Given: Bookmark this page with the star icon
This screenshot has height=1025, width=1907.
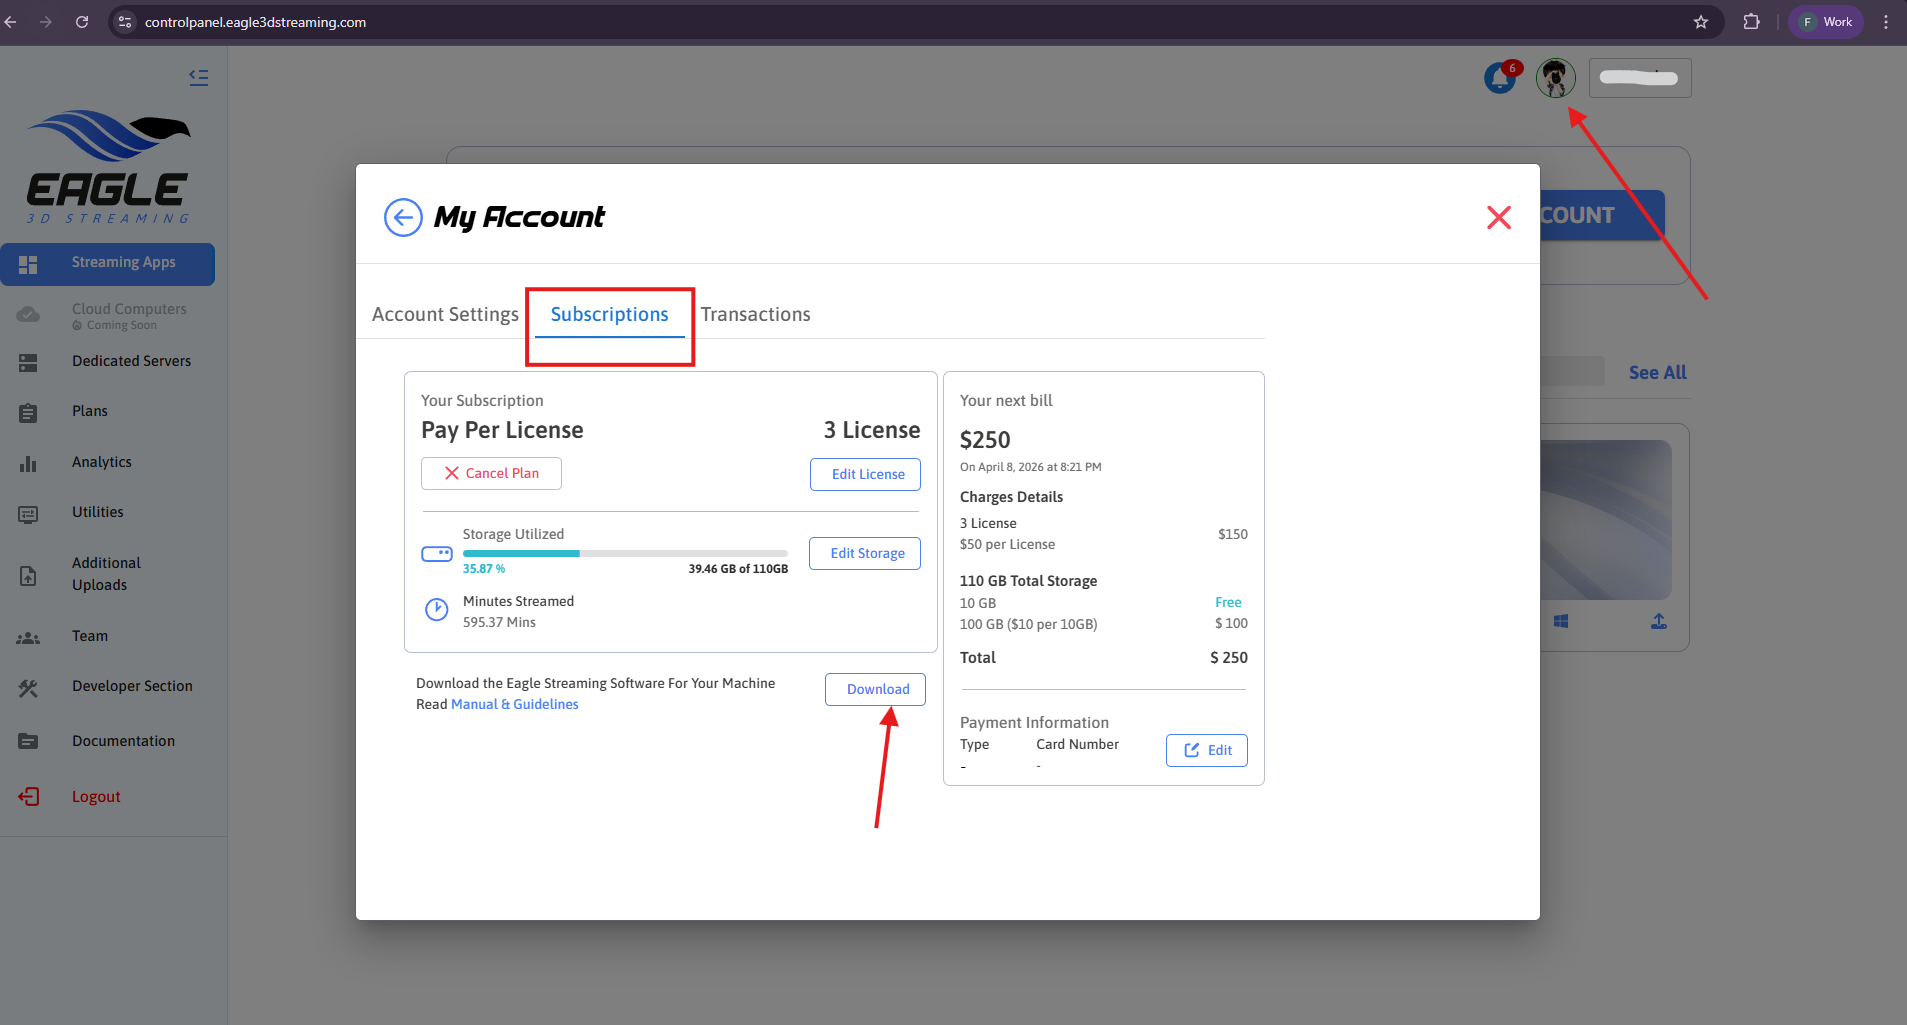Looking at the screenshot, I should [1701, 22].
